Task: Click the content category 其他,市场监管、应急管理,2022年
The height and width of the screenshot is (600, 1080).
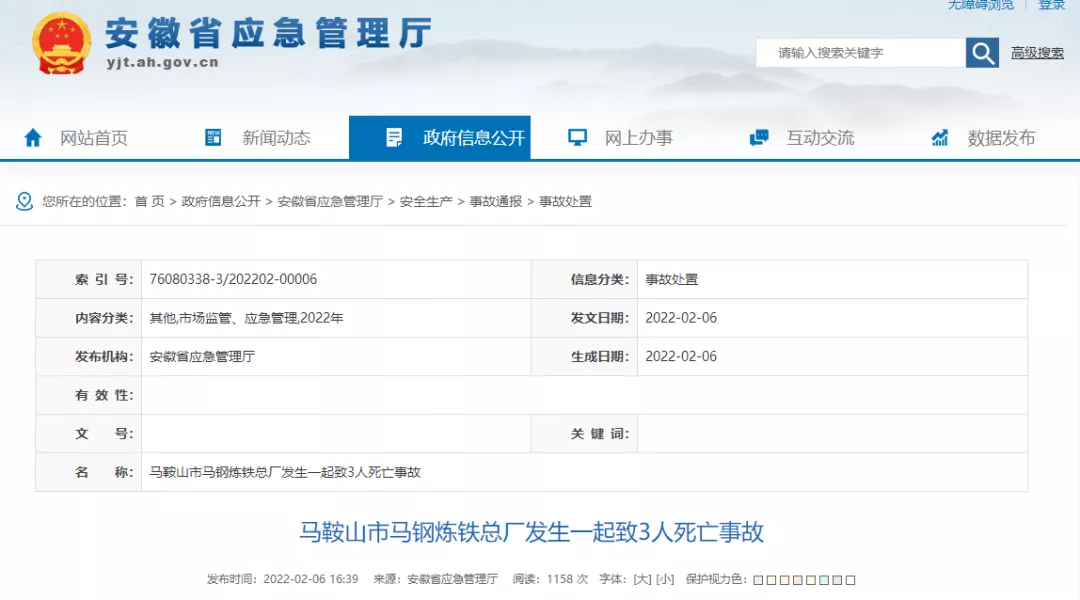Action: (246, 318)
